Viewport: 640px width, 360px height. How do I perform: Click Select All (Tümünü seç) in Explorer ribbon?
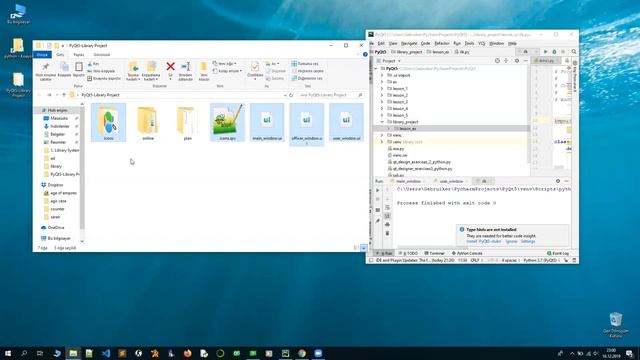tap(305, 64)
